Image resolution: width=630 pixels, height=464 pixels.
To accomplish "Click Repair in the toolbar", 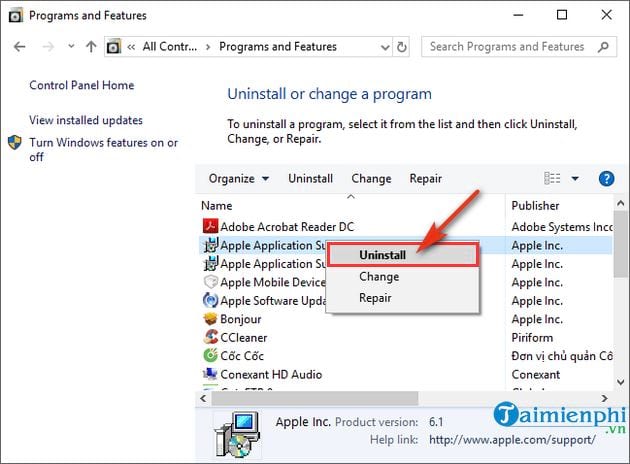I will click(x=425, y=178).
